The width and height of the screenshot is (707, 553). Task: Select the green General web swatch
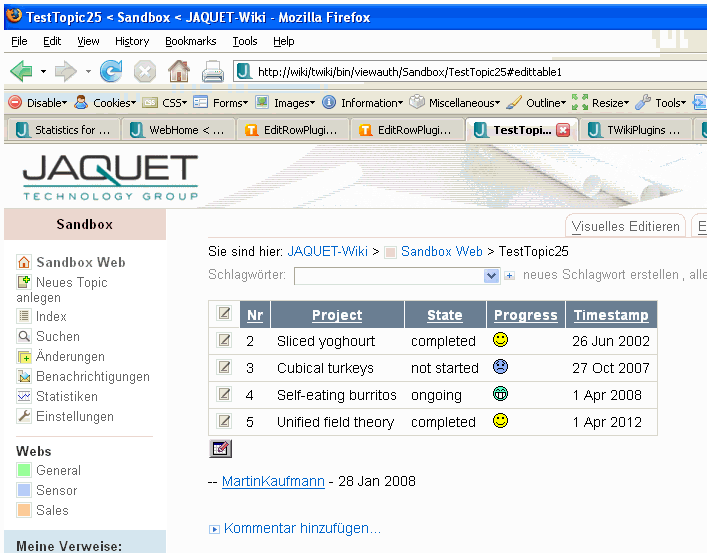(25, 470)
